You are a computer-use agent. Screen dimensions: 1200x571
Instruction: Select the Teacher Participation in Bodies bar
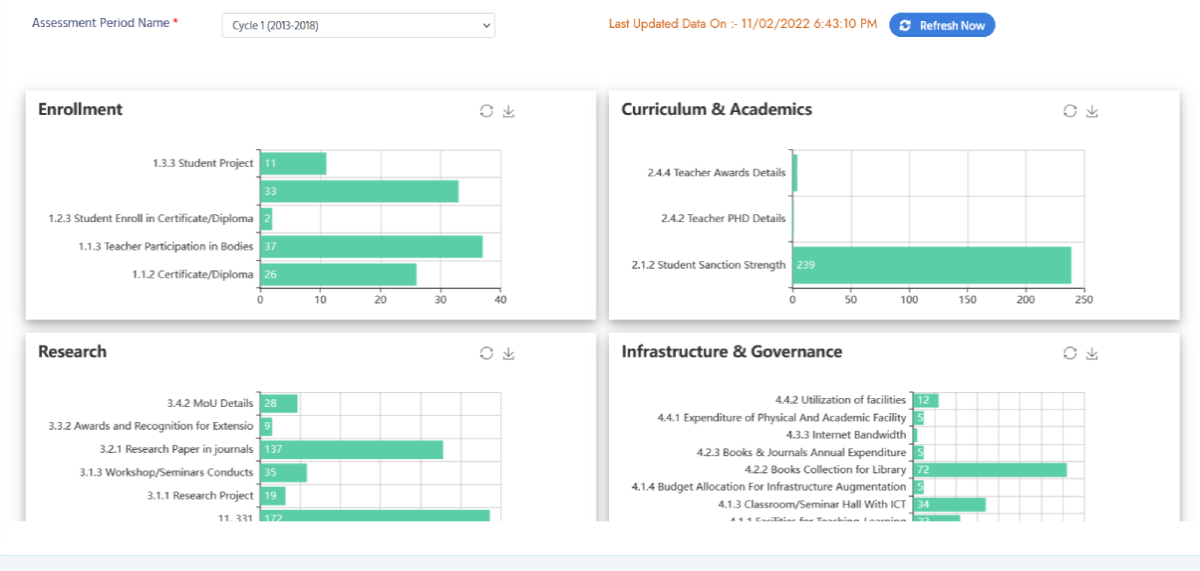(x=371, y=246)
